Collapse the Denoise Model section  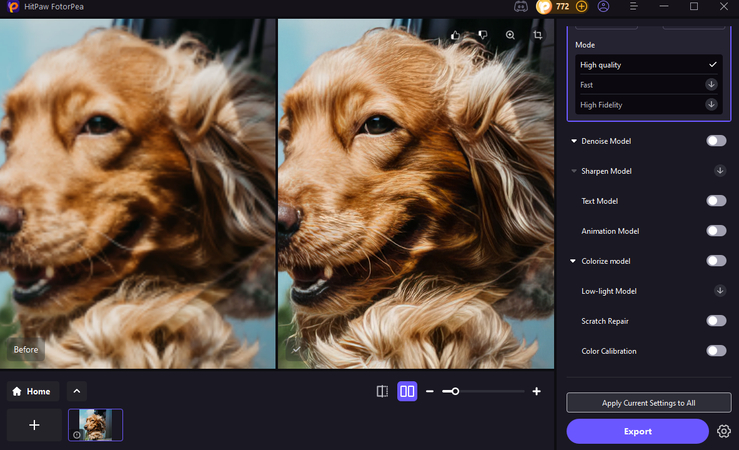[x=574, y=141]
